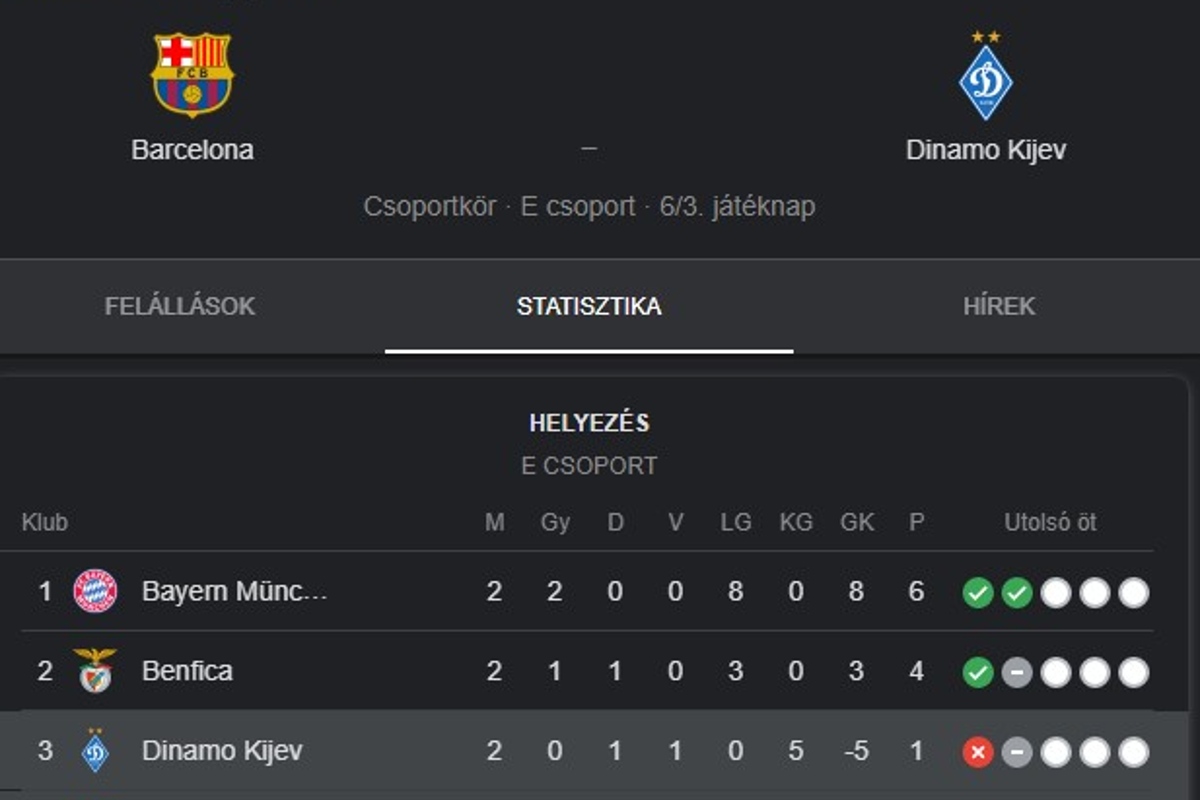Click Dinamo Kijev's gray draw indicator

click(x=1016, y=752)
